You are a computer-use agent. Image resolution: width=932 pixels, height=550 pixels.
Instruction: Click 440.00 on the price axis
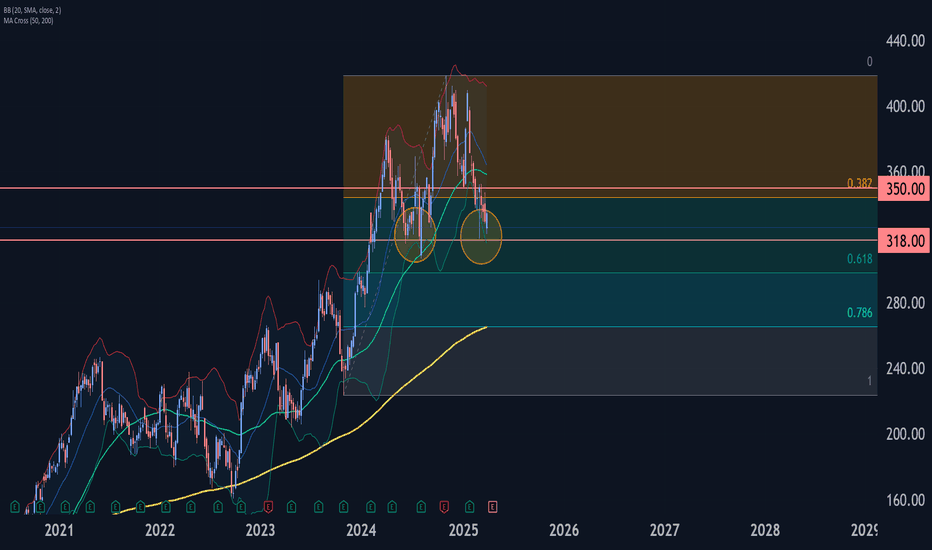905,41
